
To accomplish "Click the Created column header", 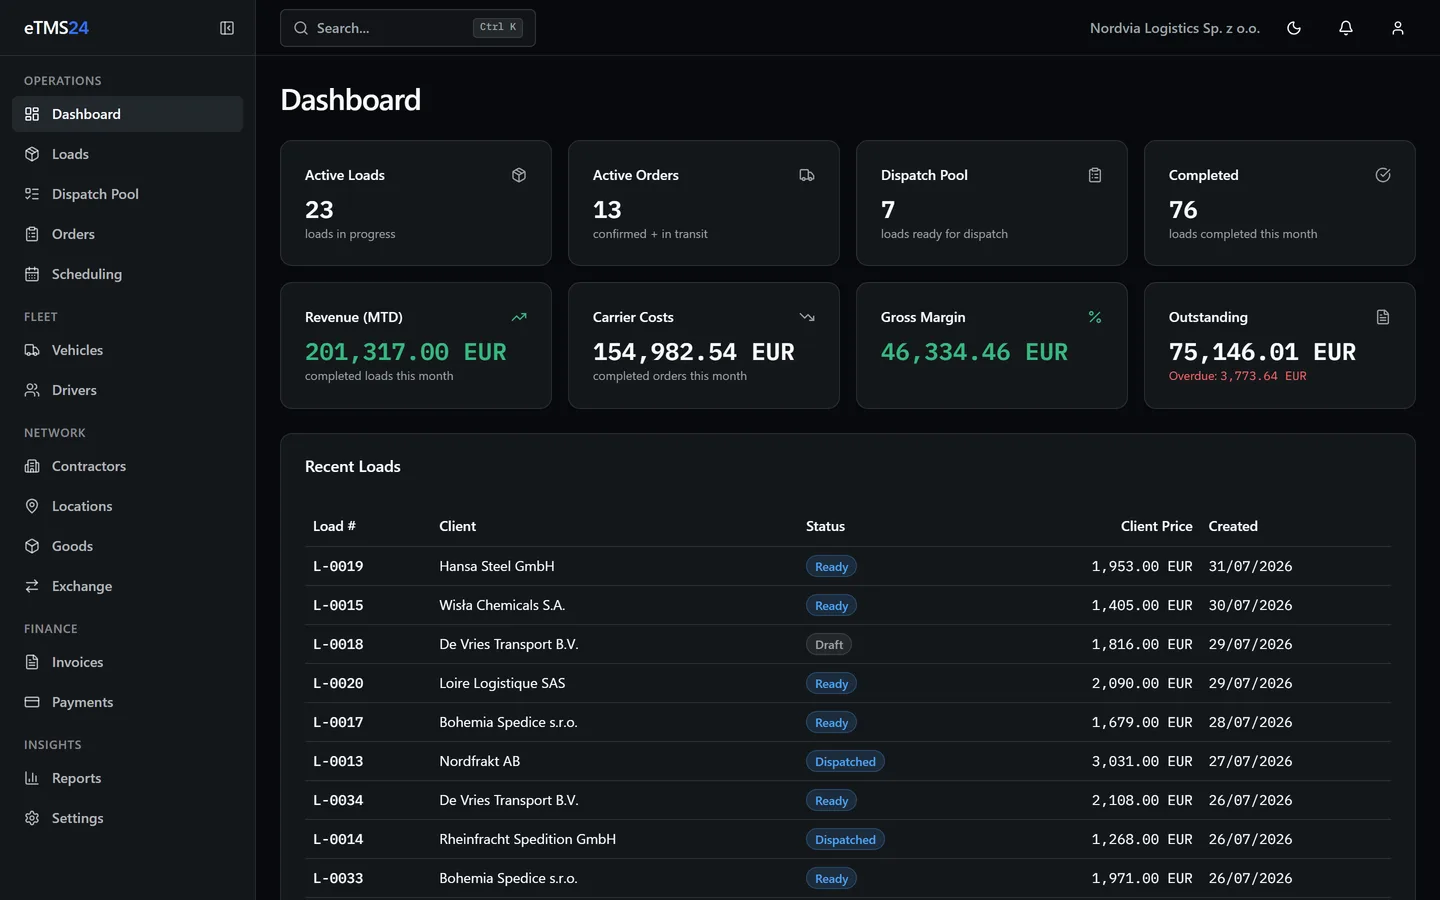I will point(1233,526).
